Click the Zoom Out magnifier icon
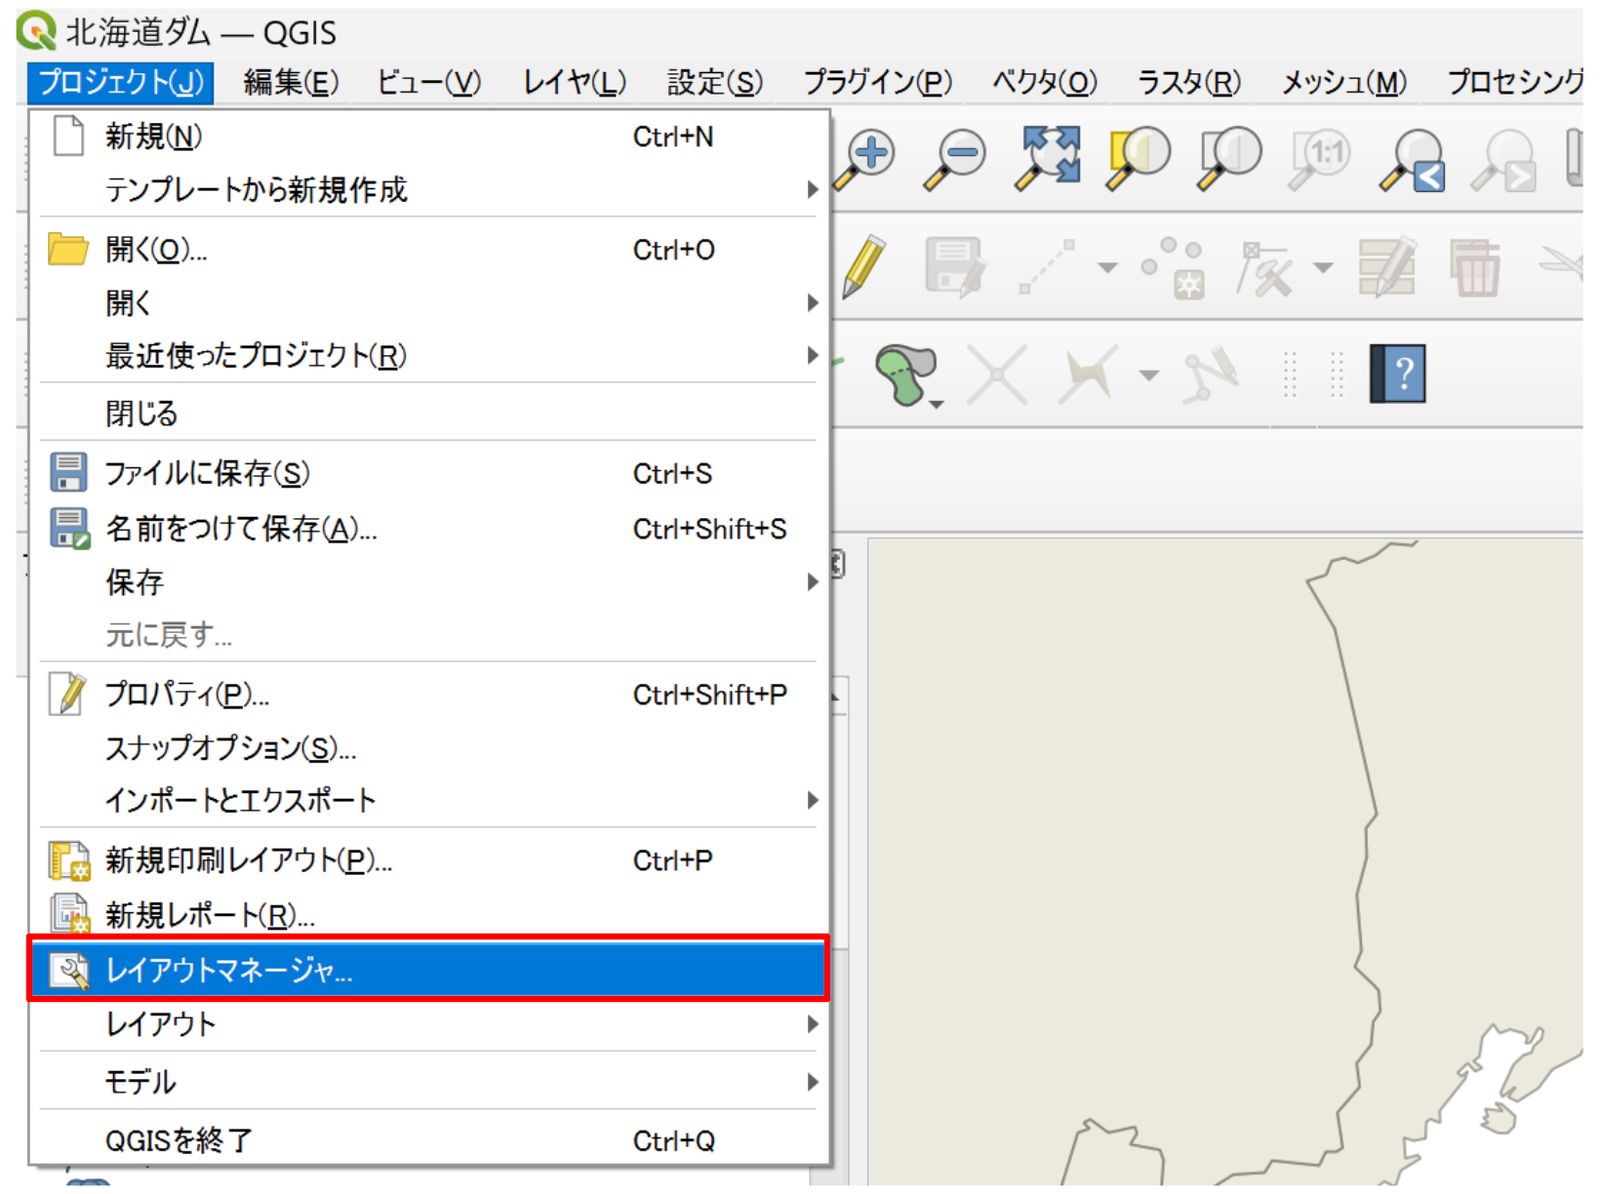 pos(954,158)
